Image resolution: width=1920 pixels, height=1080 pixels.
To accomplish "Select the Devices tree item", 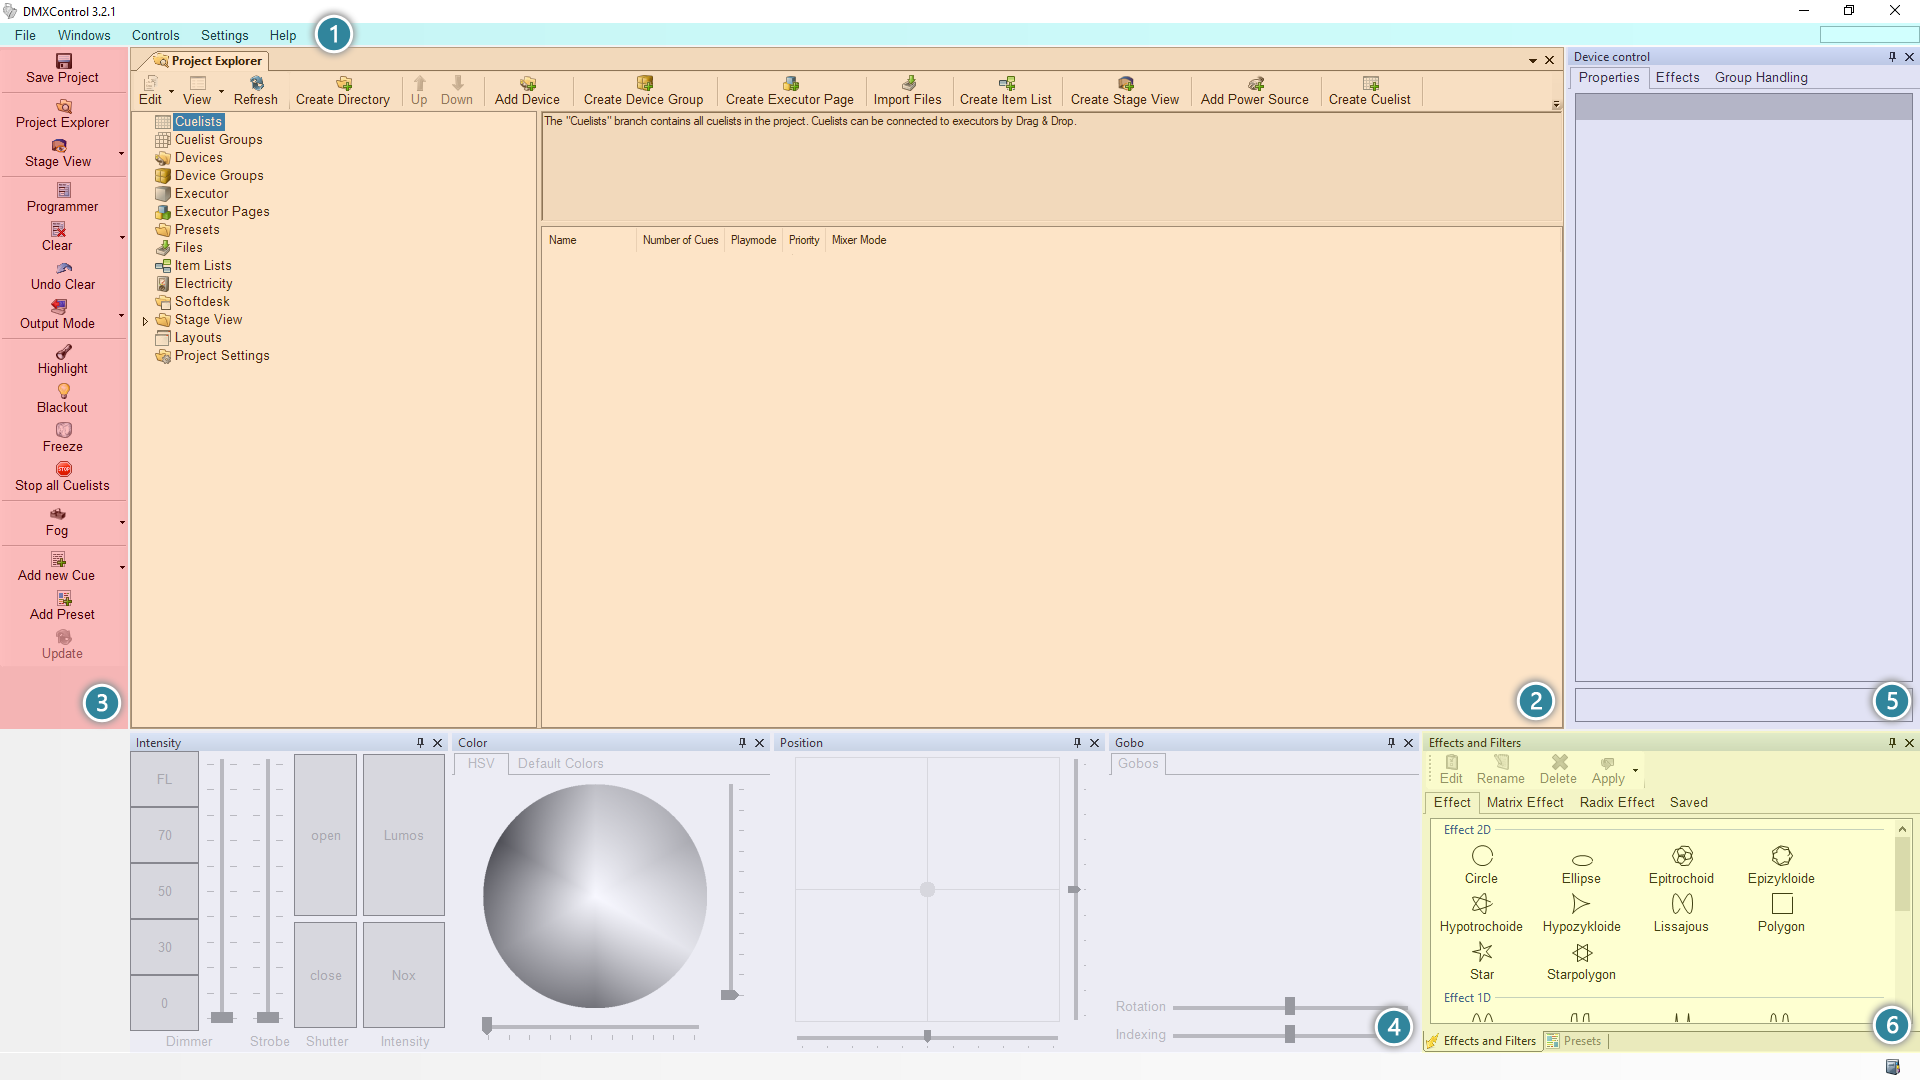I will coord(198,158).
